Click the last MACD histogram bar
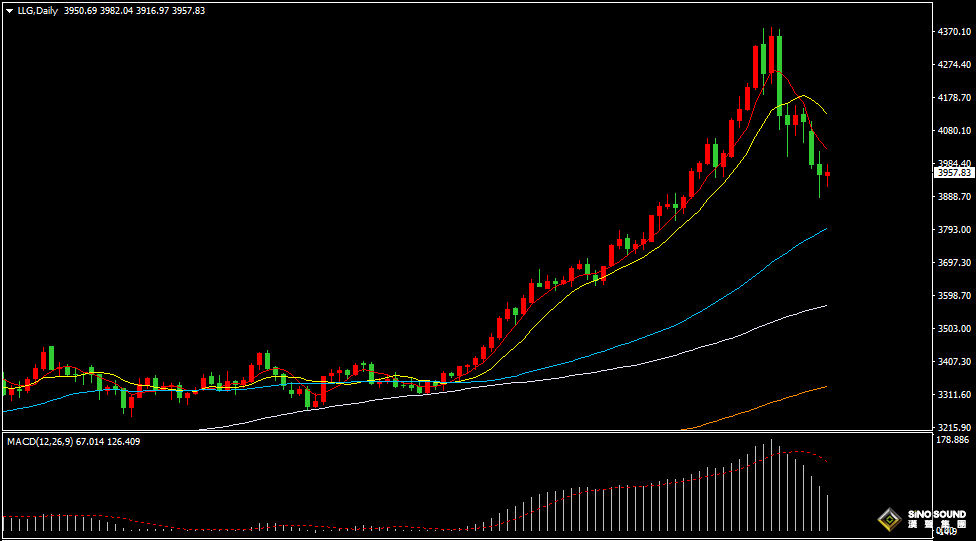This screenshot has height=541, width=976. tap(828, 512)
